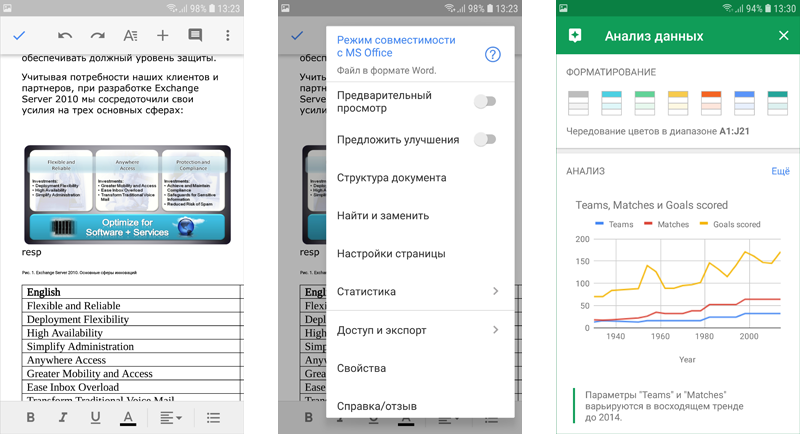Viewport: 800px width, 434px height.
Task: Open Справка/отзыв menu item
Action: pyautogui.click(x=420, y=406)
